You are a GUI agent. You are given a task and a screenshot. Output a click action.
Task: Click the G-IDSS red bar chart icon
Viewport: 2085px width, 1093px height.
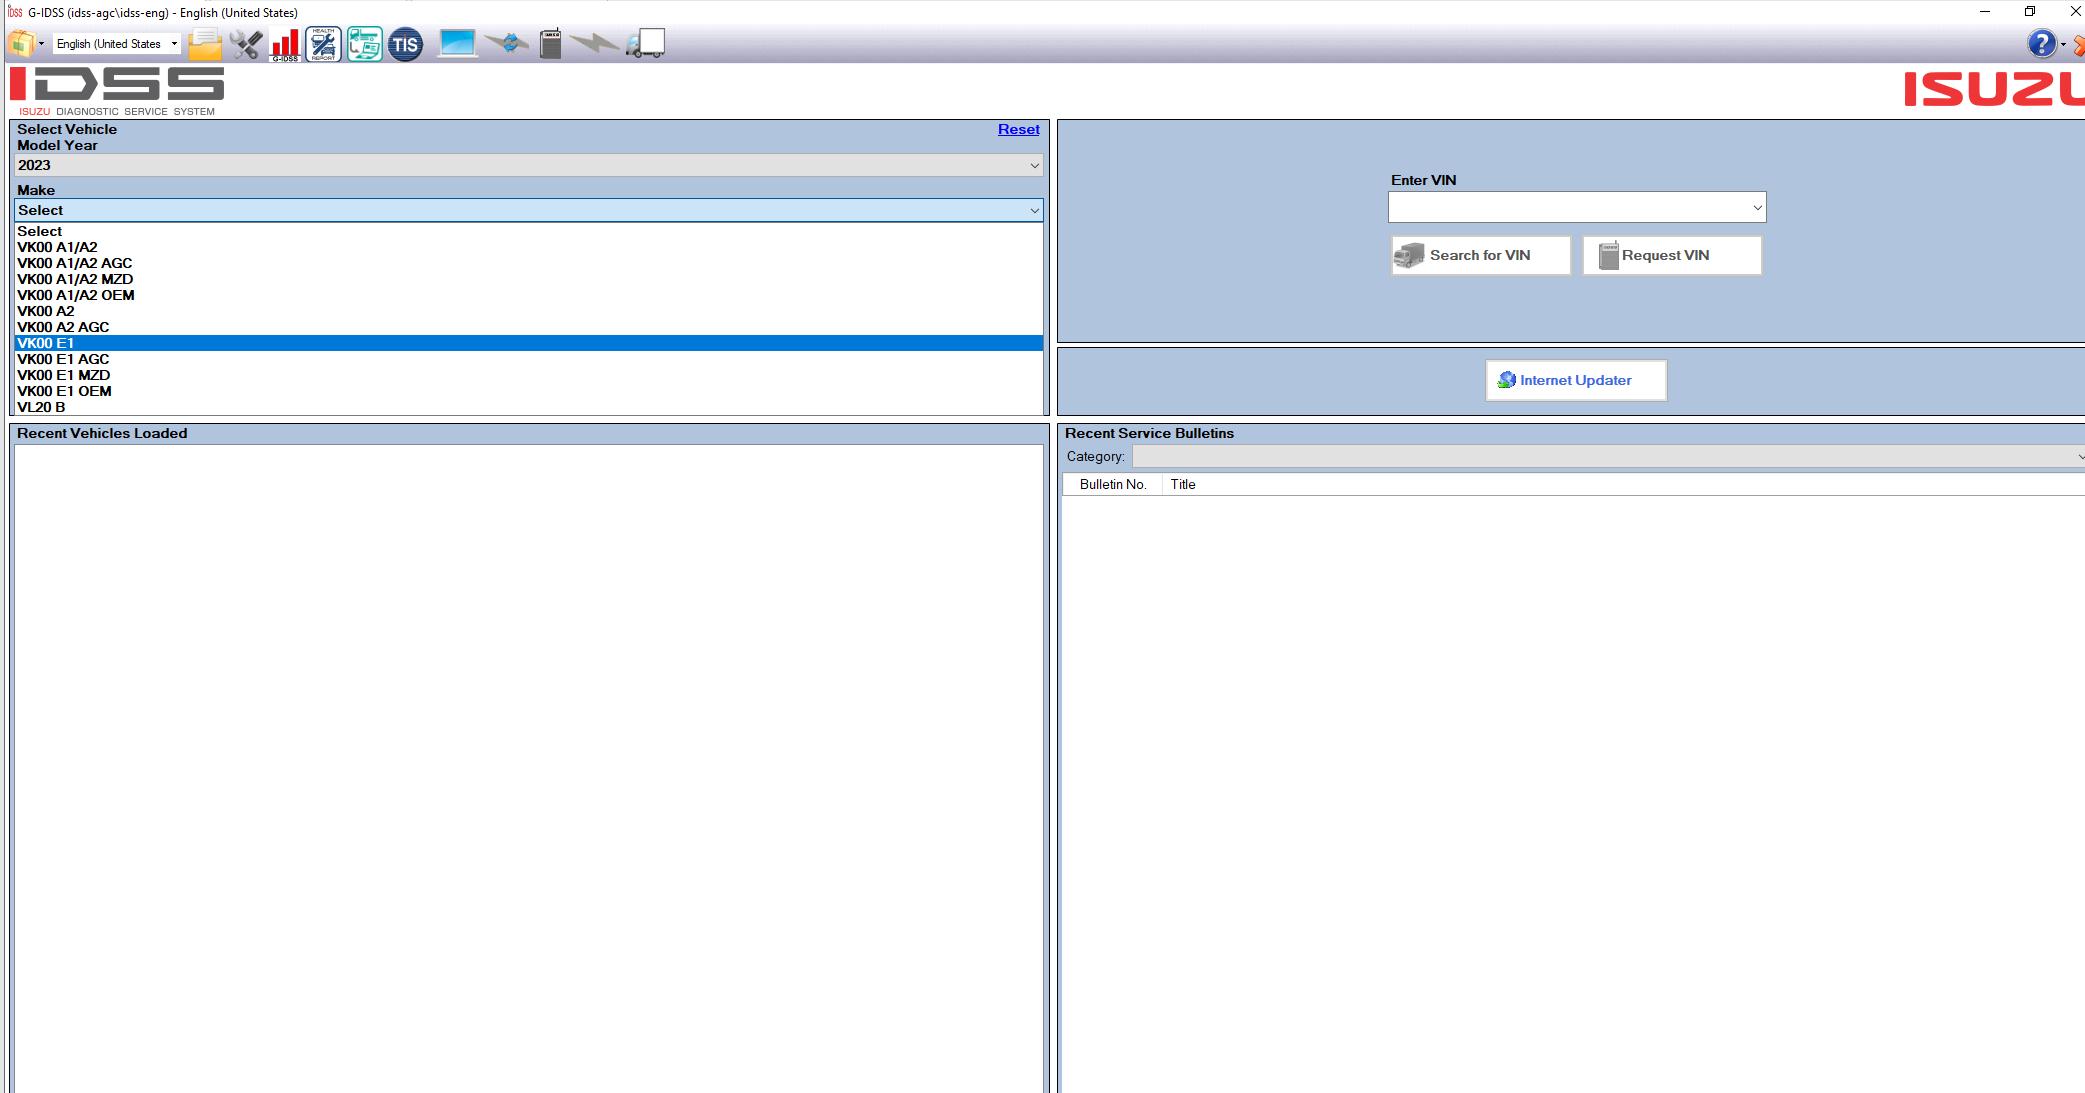[285, 44]
